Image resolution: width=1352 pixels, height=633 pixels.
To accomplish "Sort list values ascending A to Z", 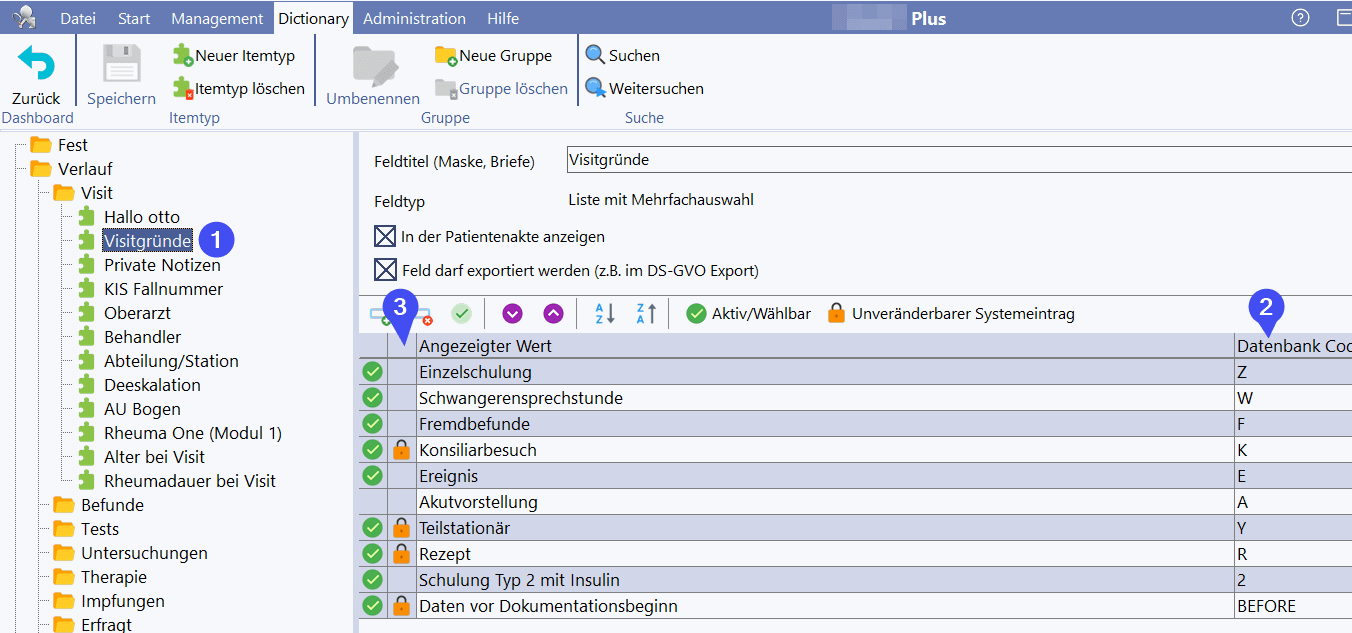I will (x=605, y=314).
